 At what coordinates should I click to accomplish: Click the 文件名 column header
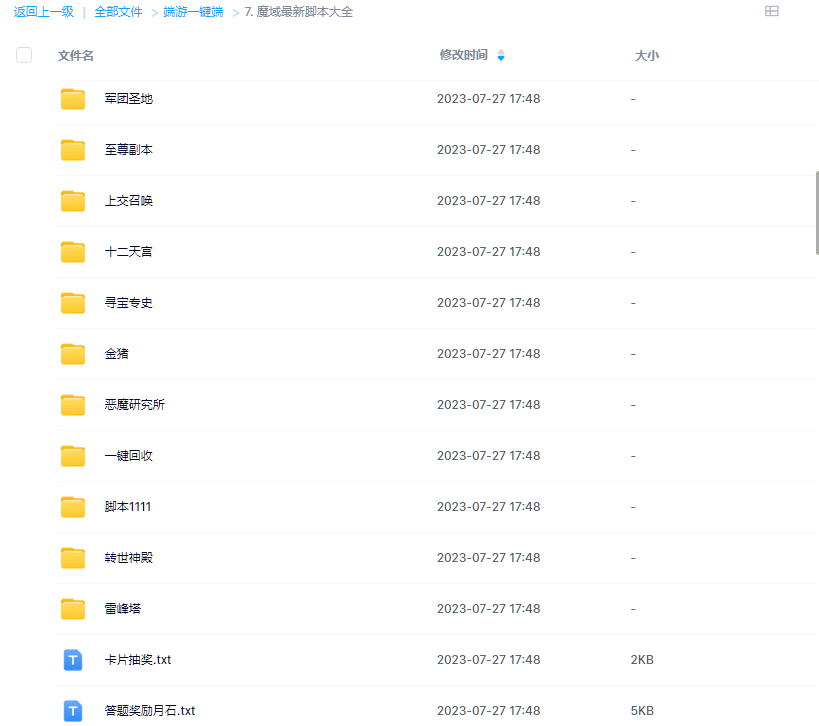point(76,56)
